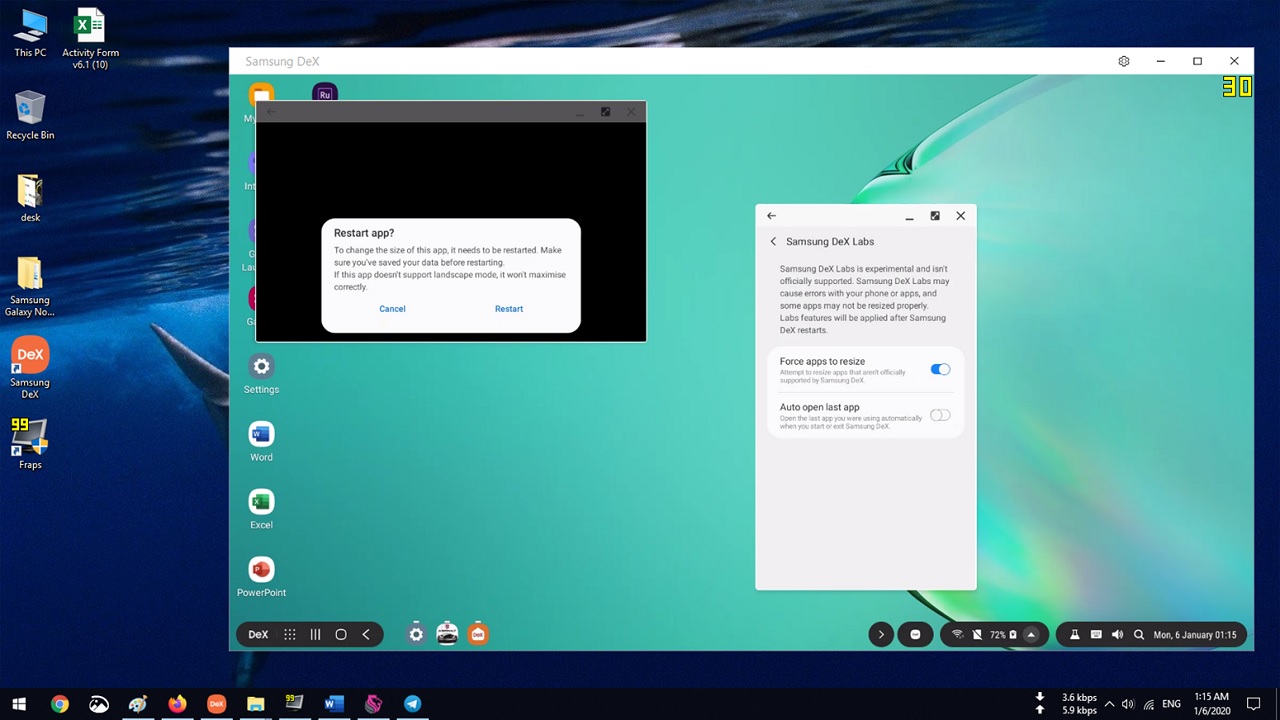Screen dimensions: 1280x720
Task: Open File Explorer from Windows taskbar
Action: (255, 704)
